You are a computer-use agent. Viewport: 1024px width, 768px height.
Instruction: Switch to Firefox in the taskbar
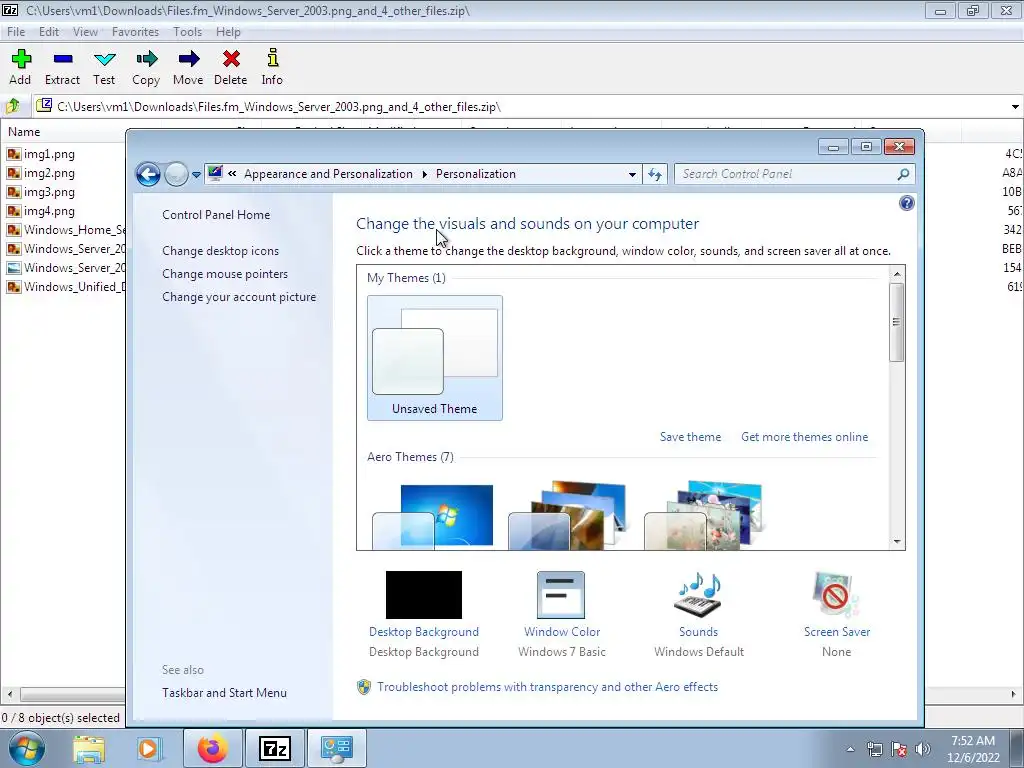[212, 748]
